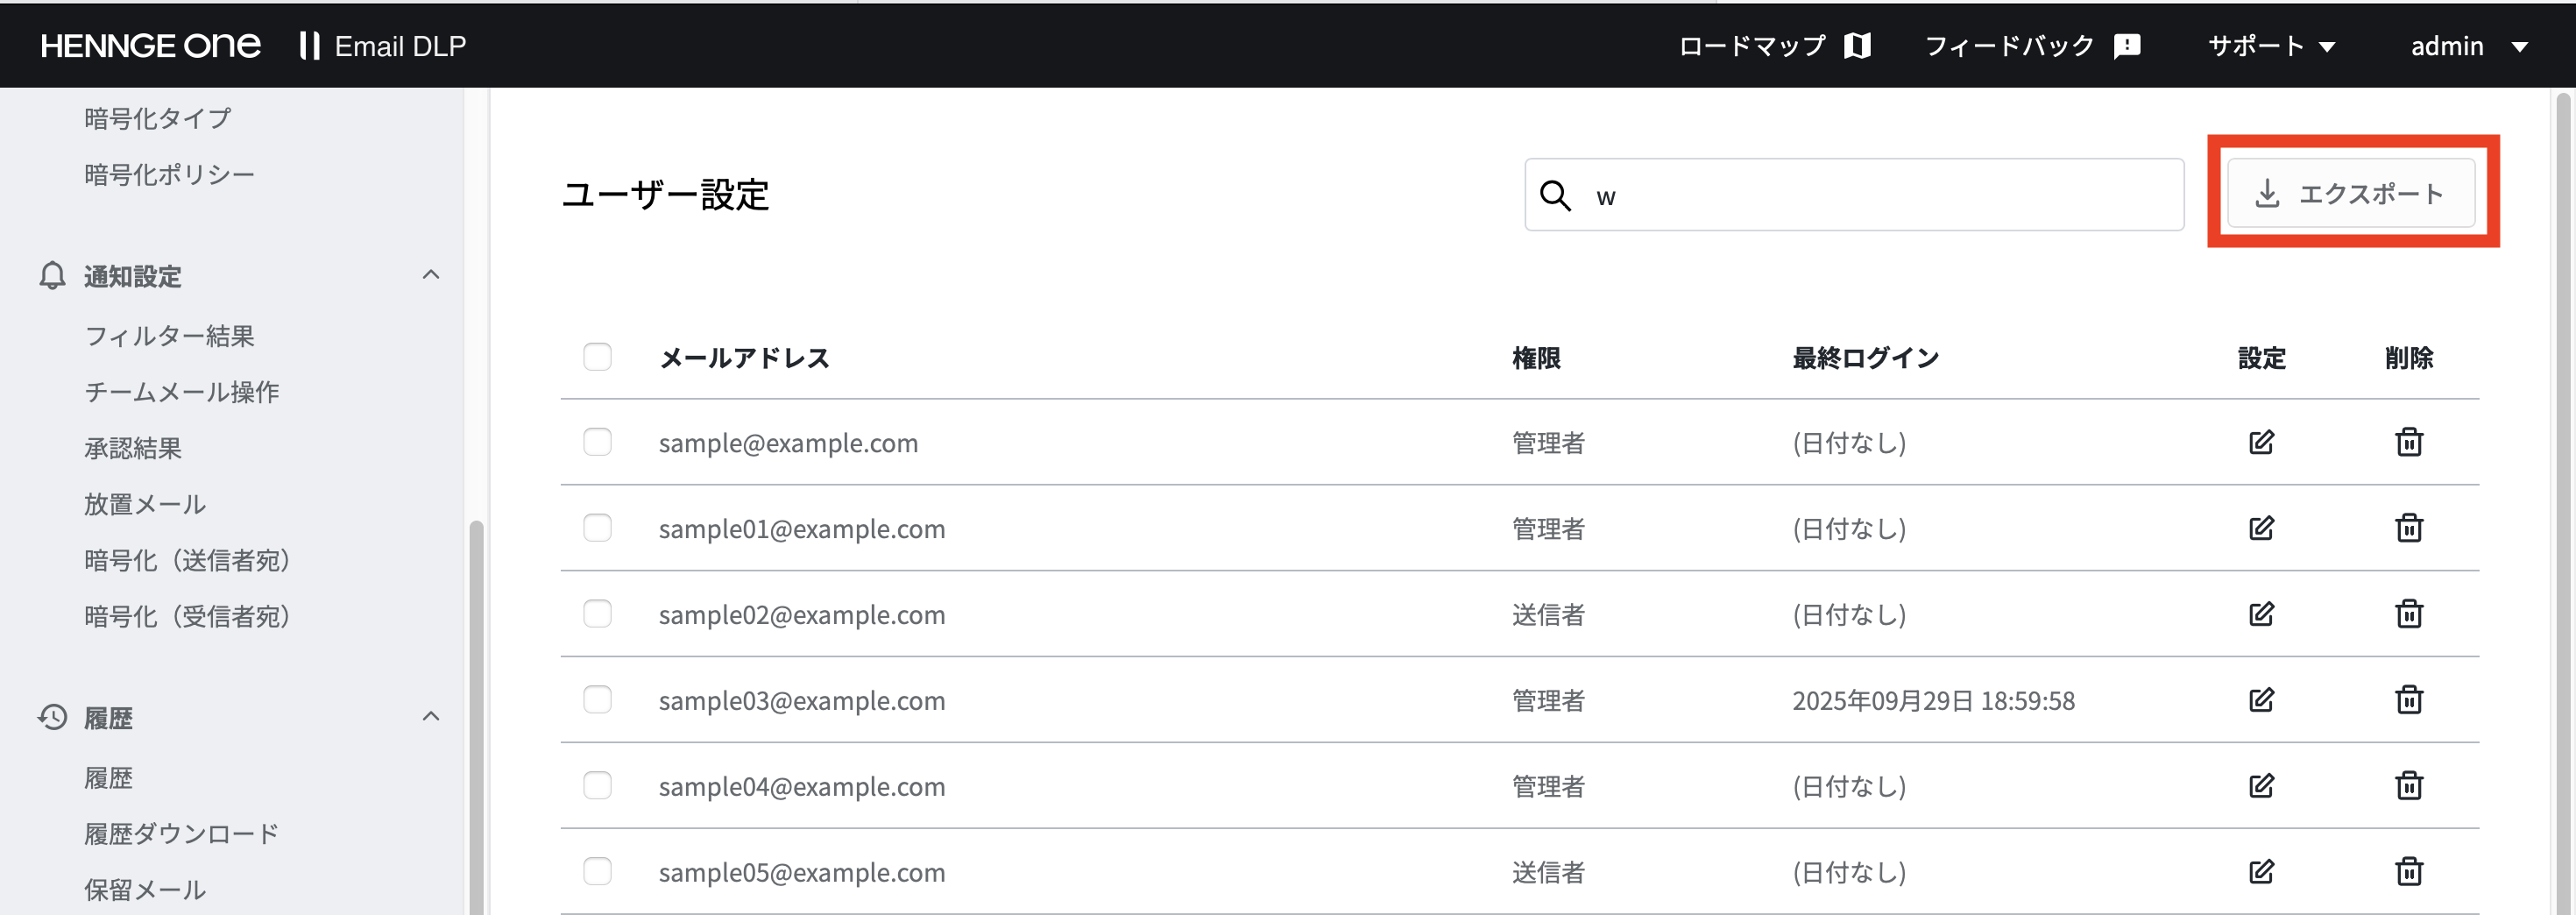
Task: Open the 履歴 sub-item in sidebar
Action: point(108,778)
